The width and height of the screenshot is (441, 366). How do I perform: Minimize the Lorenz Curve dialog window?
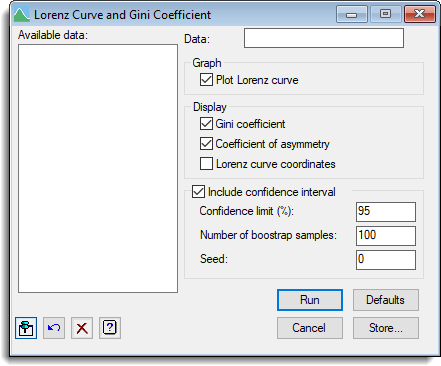point(352,14)
